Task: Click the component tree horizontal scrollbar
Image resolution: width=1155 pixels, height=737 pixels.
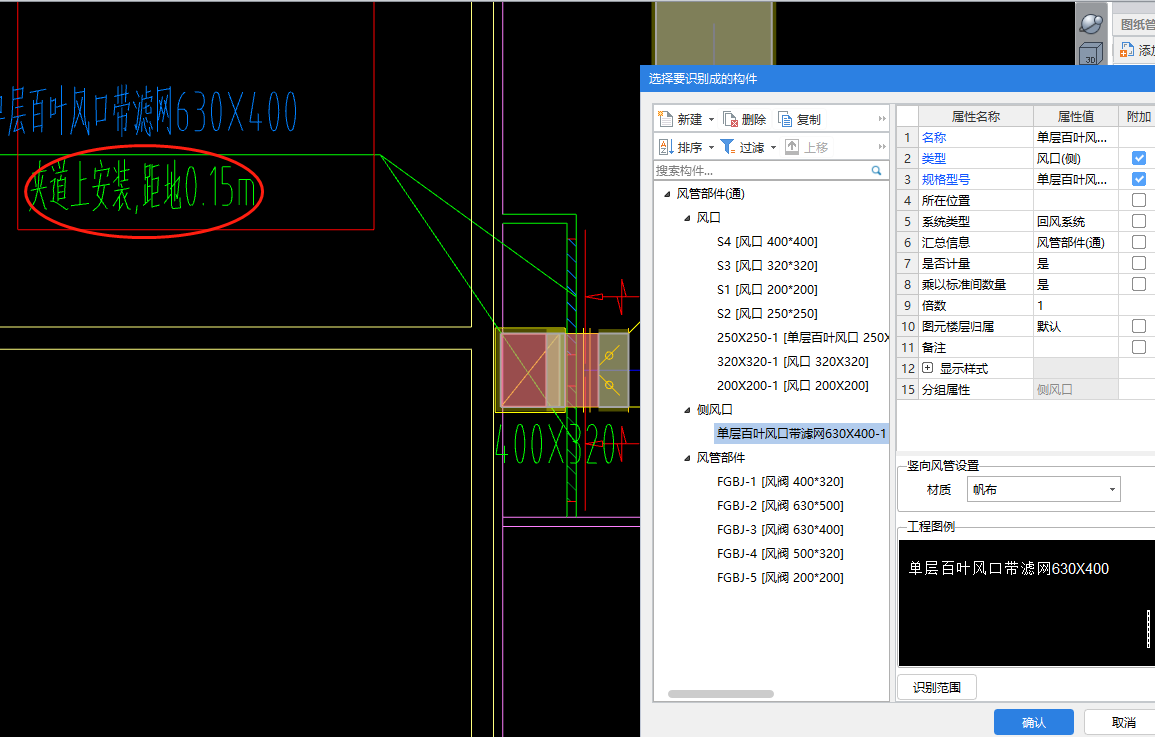Action: (720, 694)
